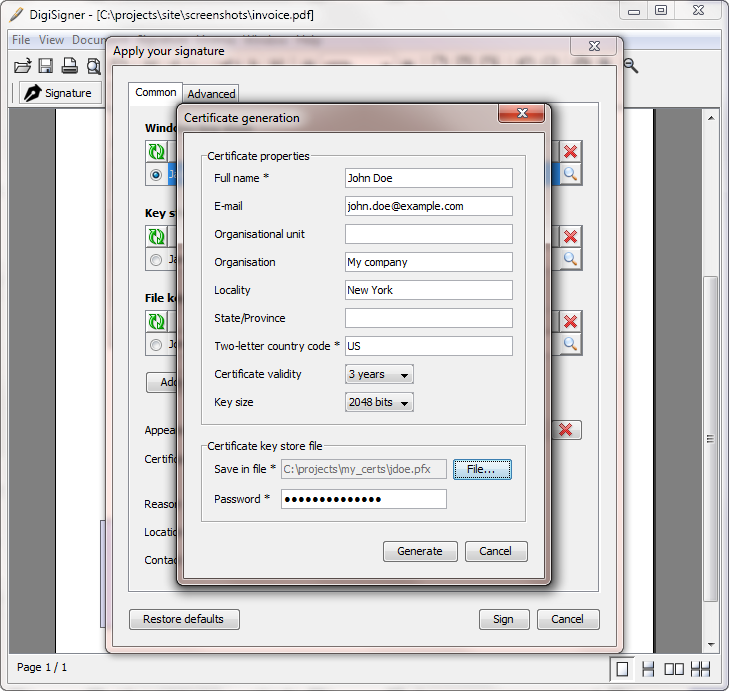The image size is (729, 691).
Task: Click the Locality input field
Action: (429, 290)
